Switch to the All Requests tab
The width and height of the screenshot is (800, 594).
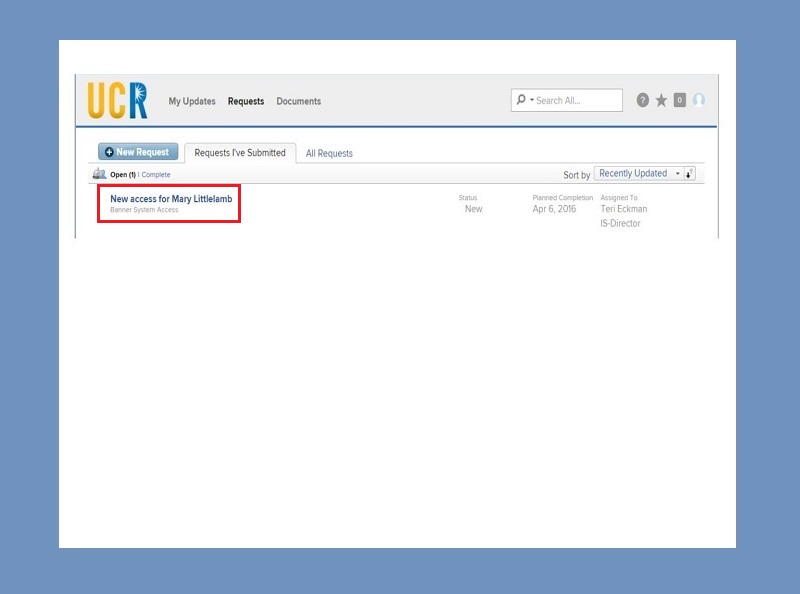[329, 153]
